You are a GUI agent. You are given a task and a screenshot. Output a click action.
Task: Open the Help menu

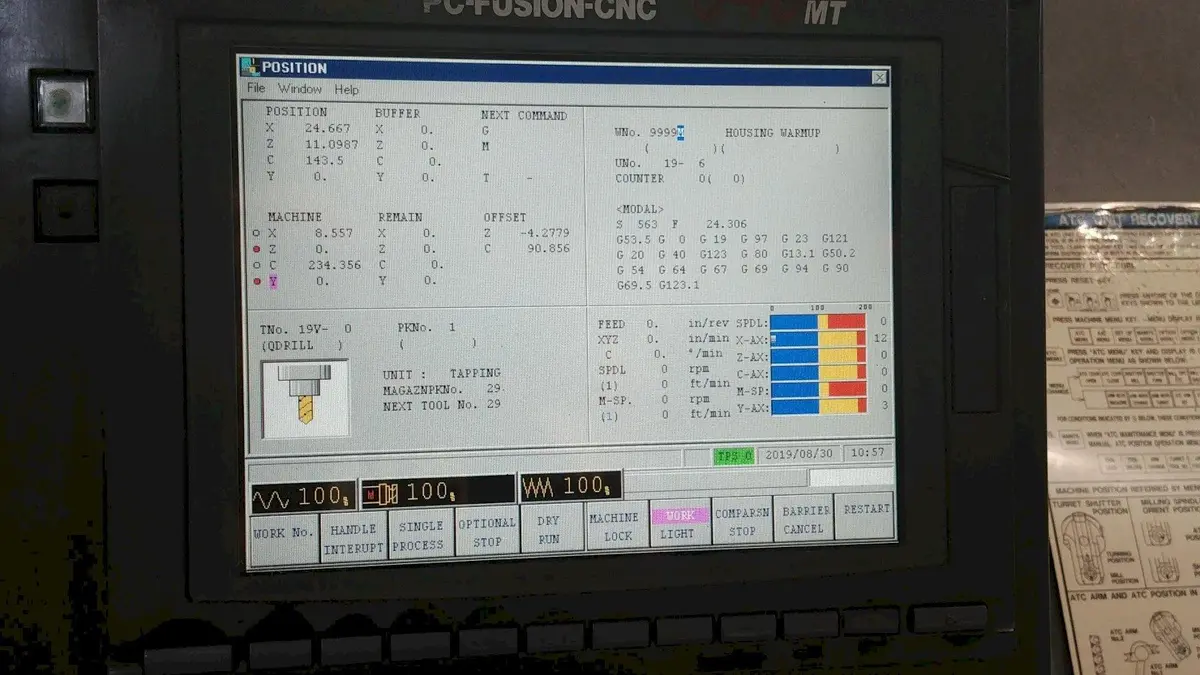point(346,90)
